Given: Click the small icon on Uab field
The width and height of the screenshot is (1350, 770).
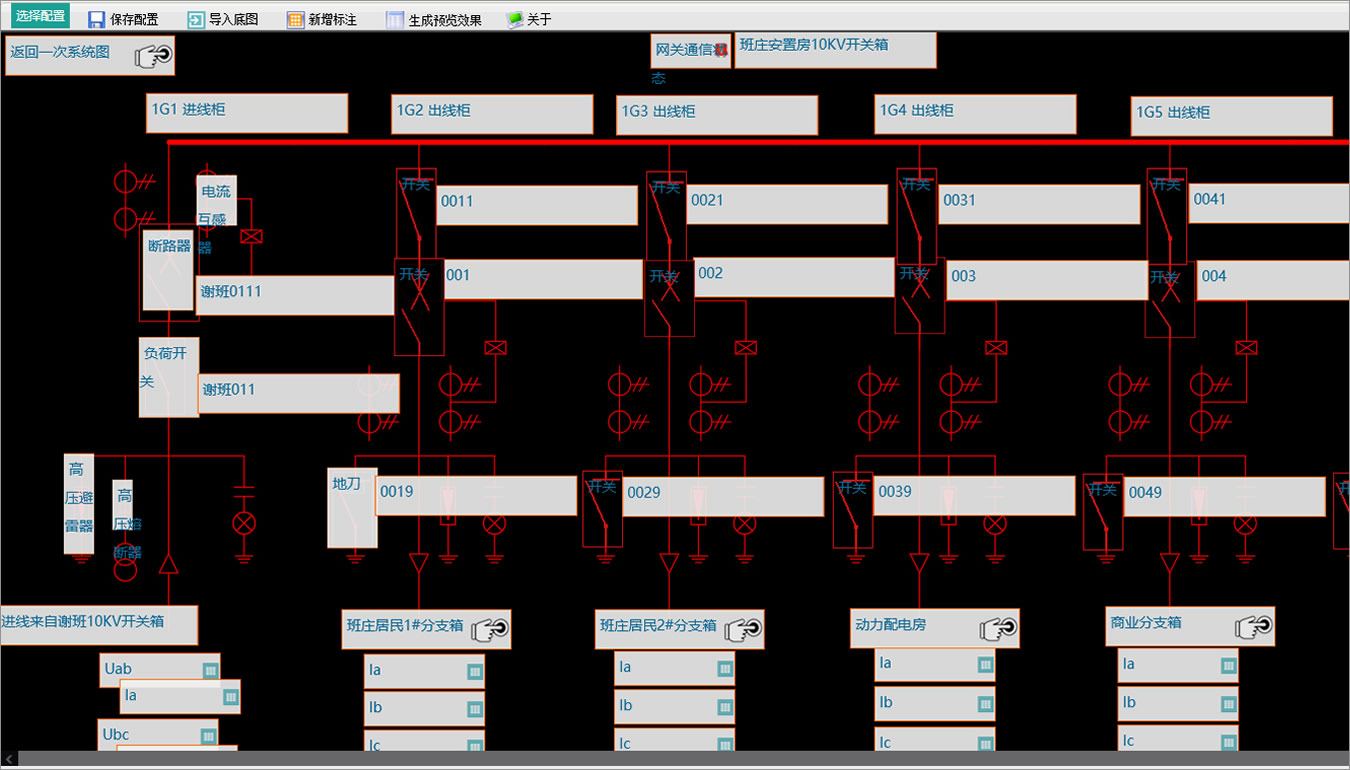Looking at the screenshot, I should (x=210, y=671).
